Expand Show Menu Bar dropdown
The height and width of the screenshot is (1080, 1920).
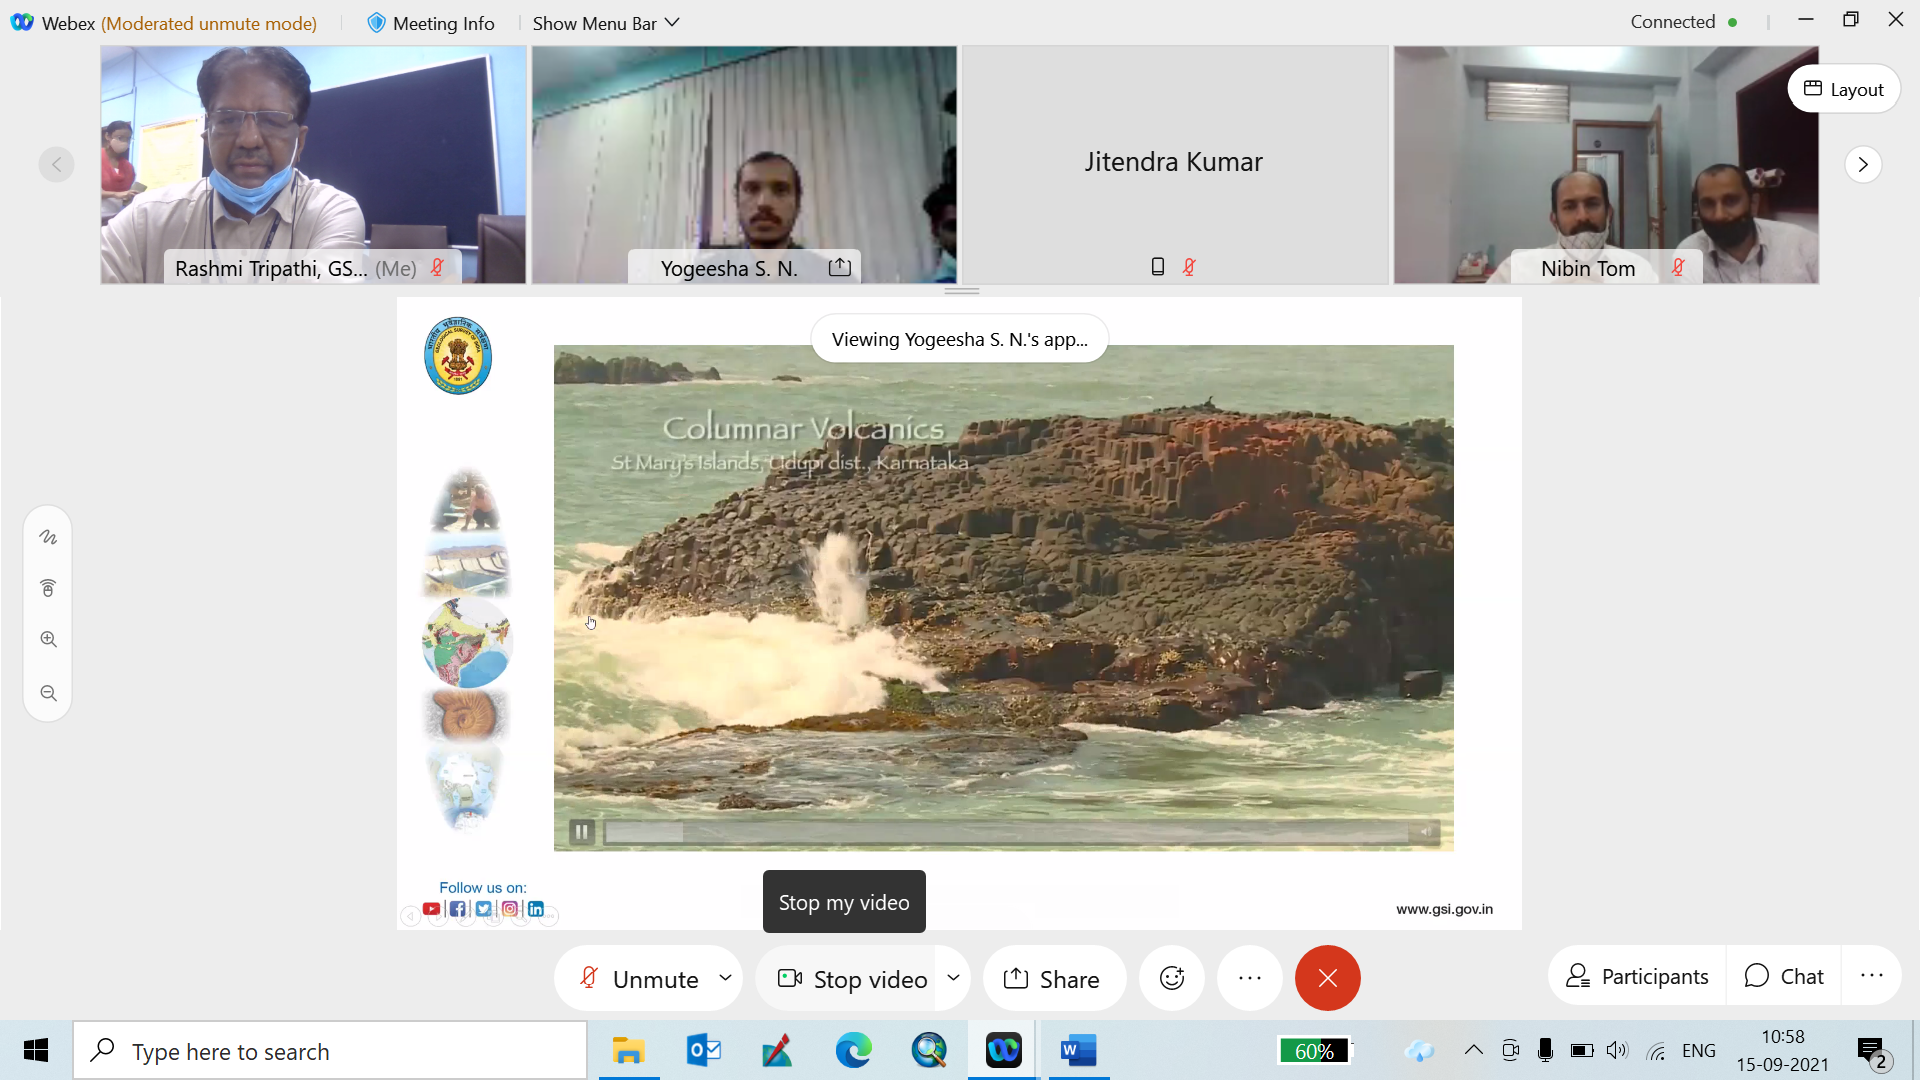point(605,23)
